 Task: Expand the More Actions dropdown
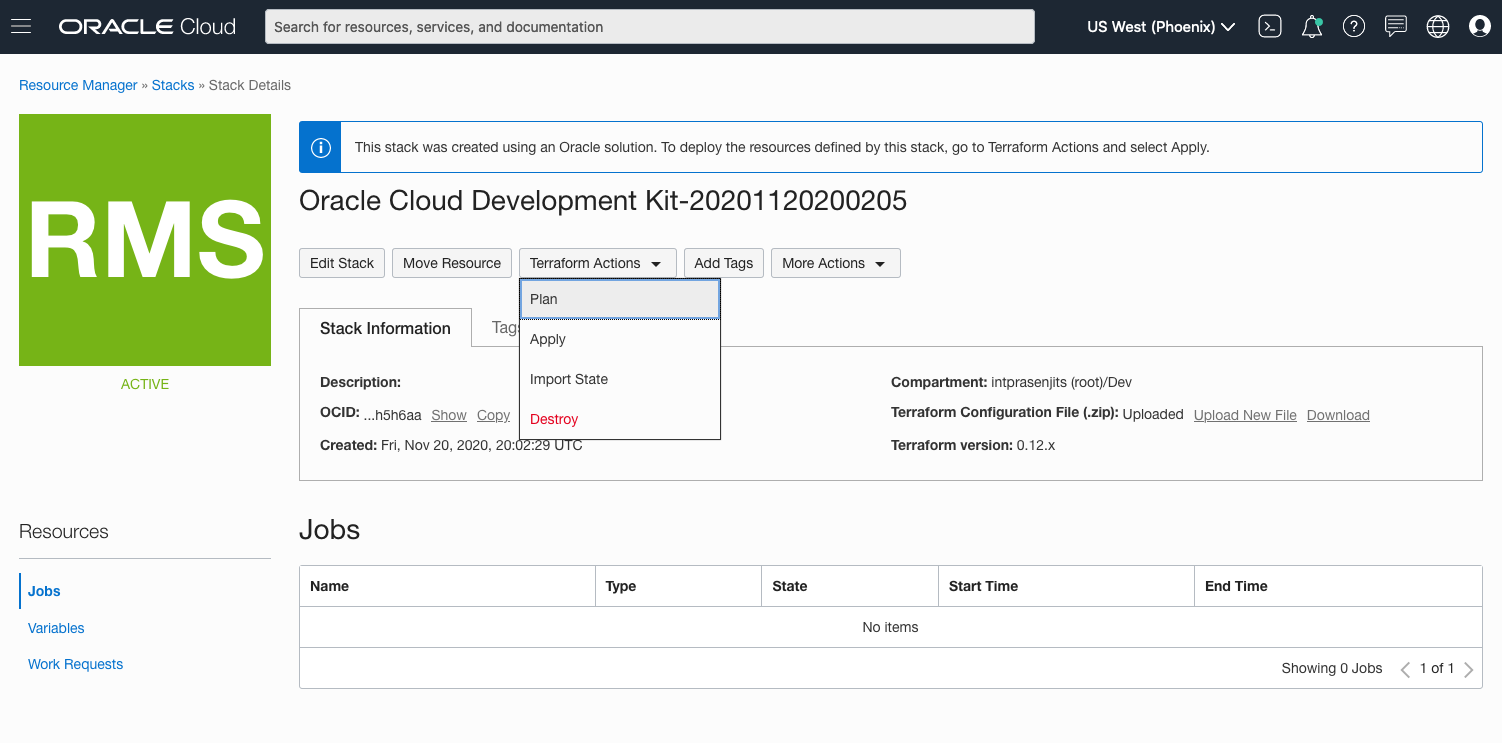click(835, 263)
